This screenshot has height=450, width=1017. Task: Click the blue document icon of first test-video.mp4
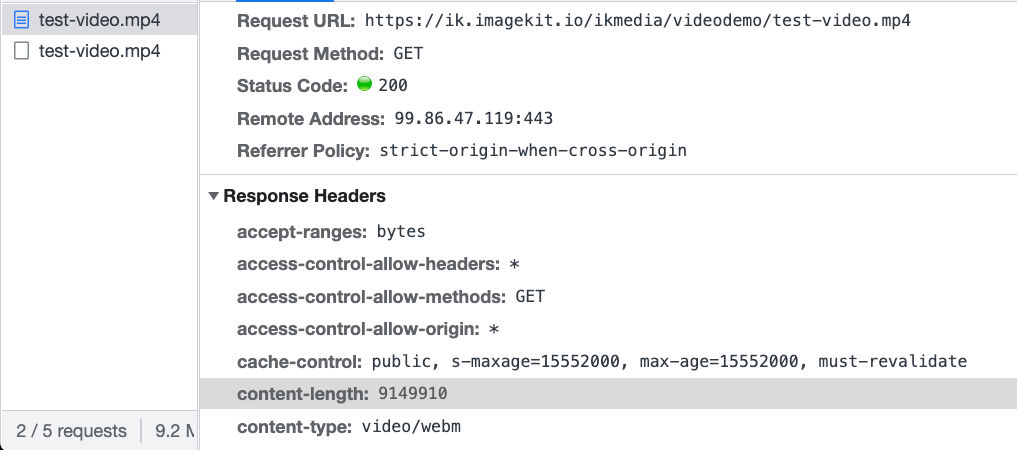coord(21,19)
